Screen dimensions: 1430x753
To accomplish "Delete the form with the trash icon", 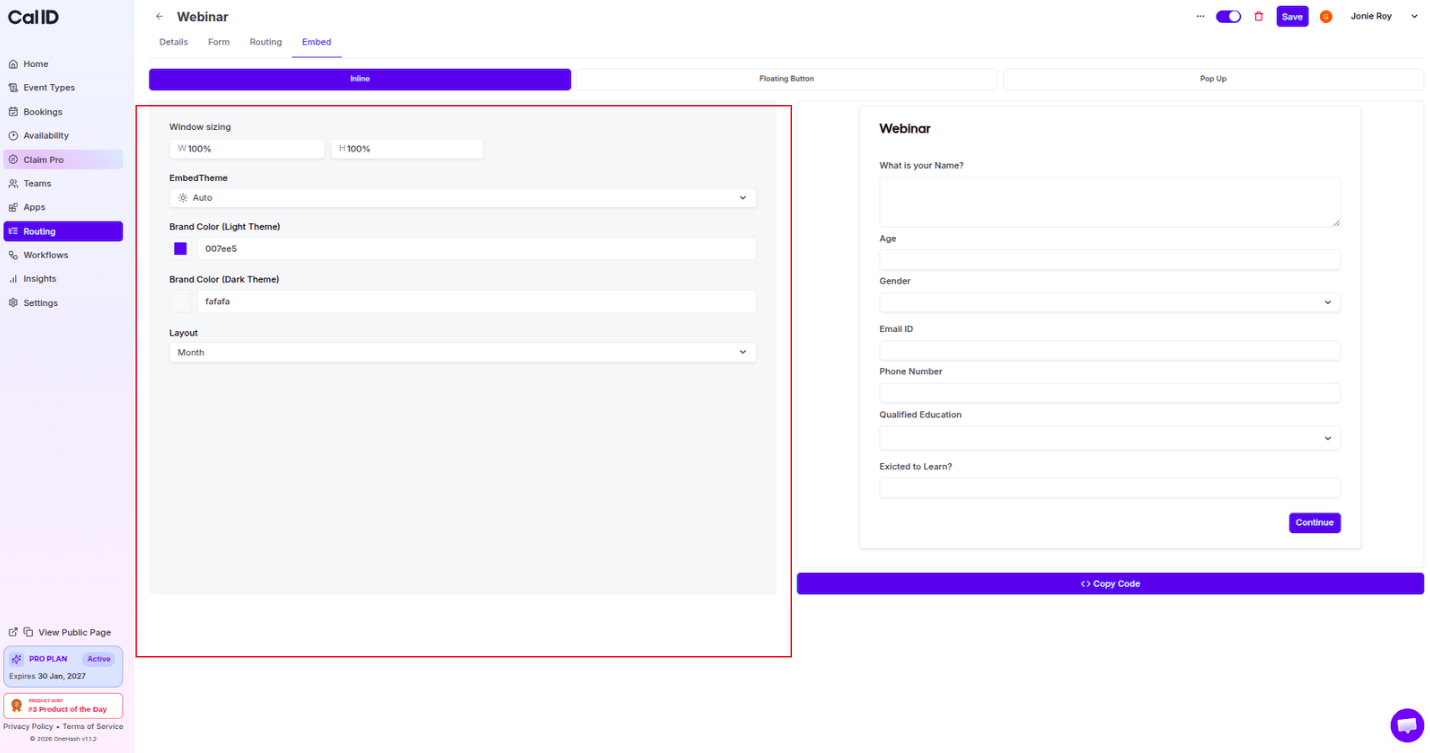I will (x=1259, y=16).
